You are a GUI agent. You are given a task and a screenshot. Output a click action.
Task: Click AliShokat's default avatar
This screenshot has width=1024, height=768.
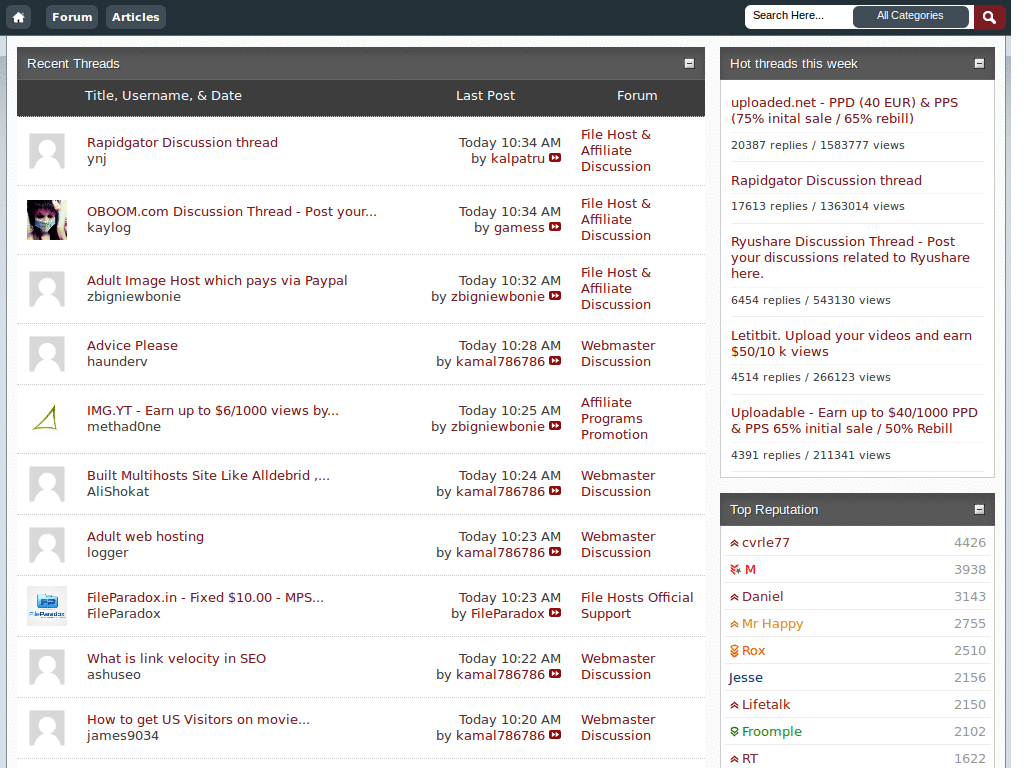47,484
